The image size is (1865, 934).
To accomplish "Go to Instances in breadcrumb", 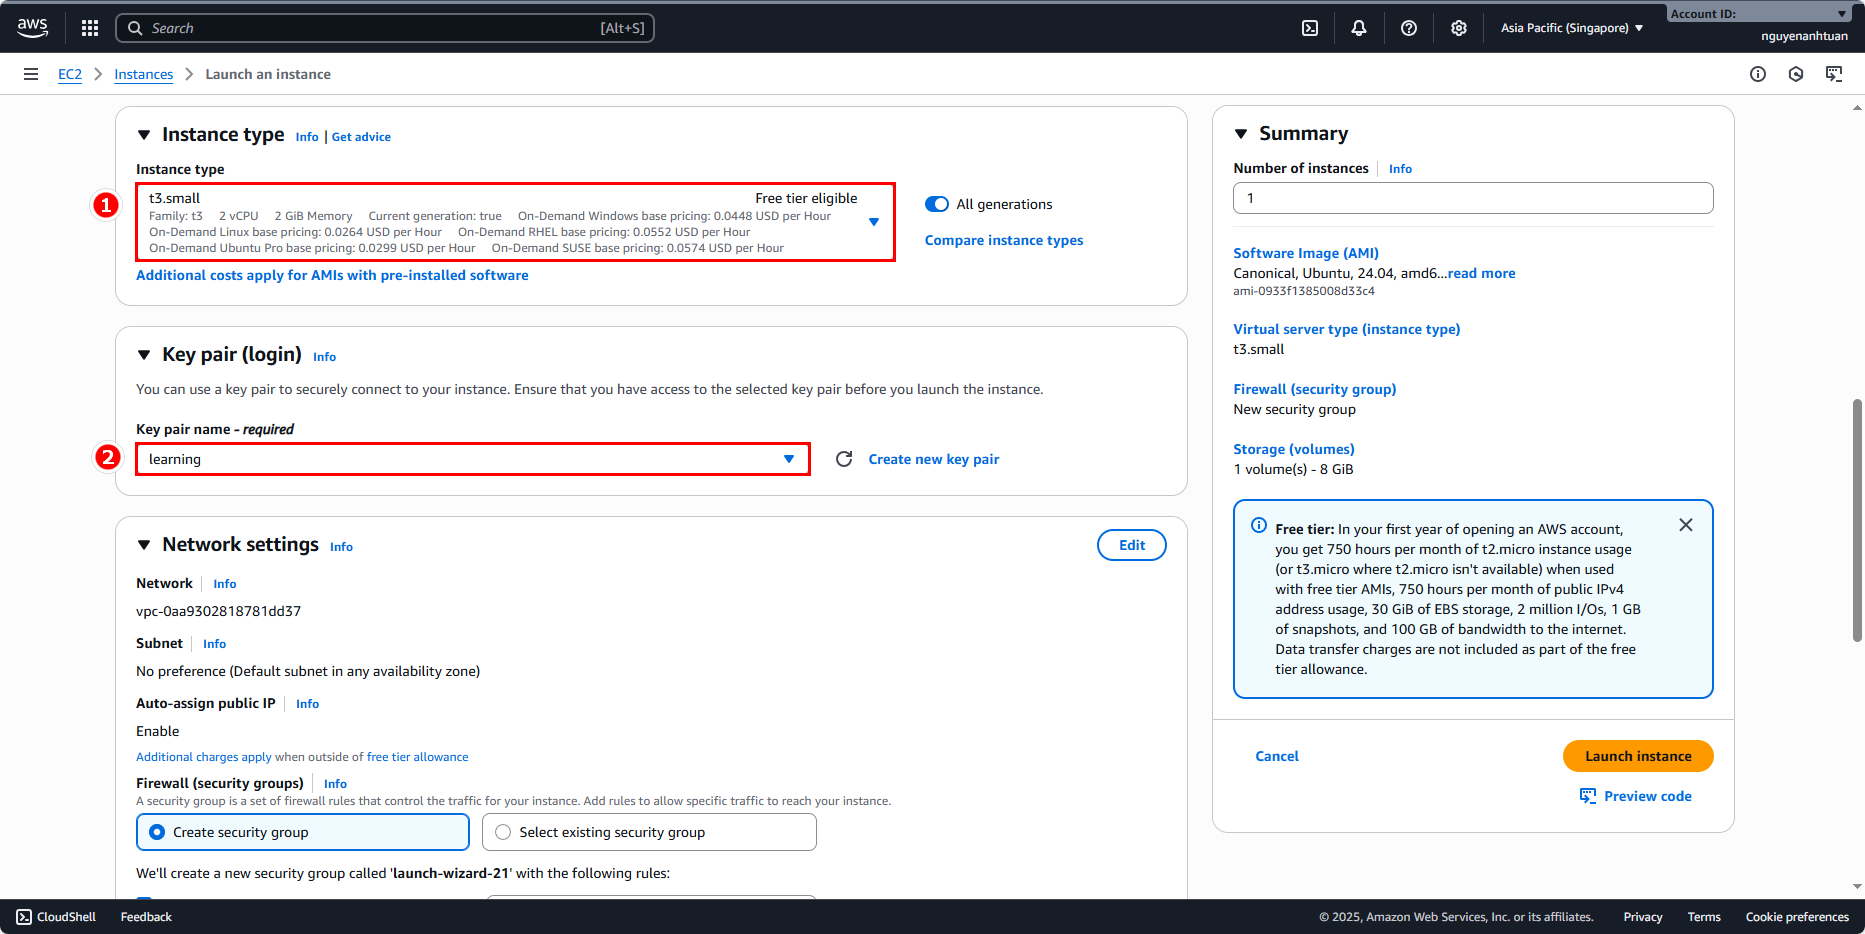I will (x=143, y=74).
